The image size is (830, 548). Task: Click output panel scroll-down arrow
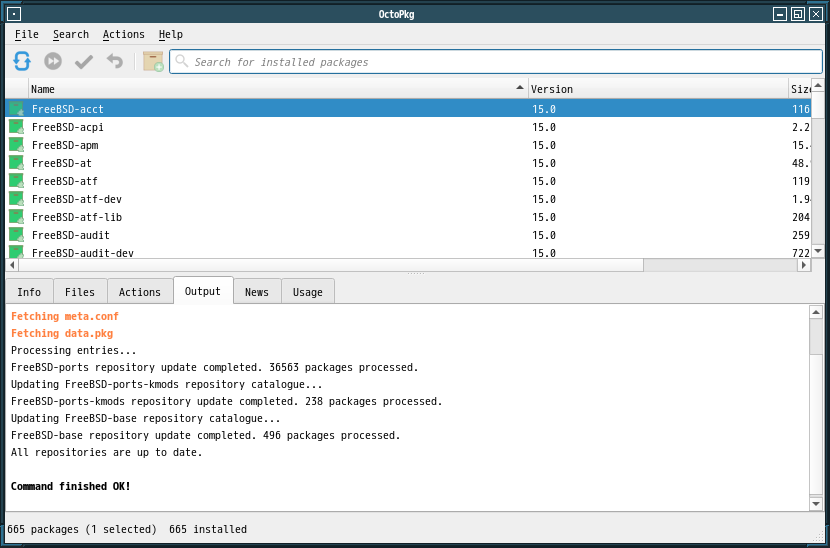[x=816, y=504]
